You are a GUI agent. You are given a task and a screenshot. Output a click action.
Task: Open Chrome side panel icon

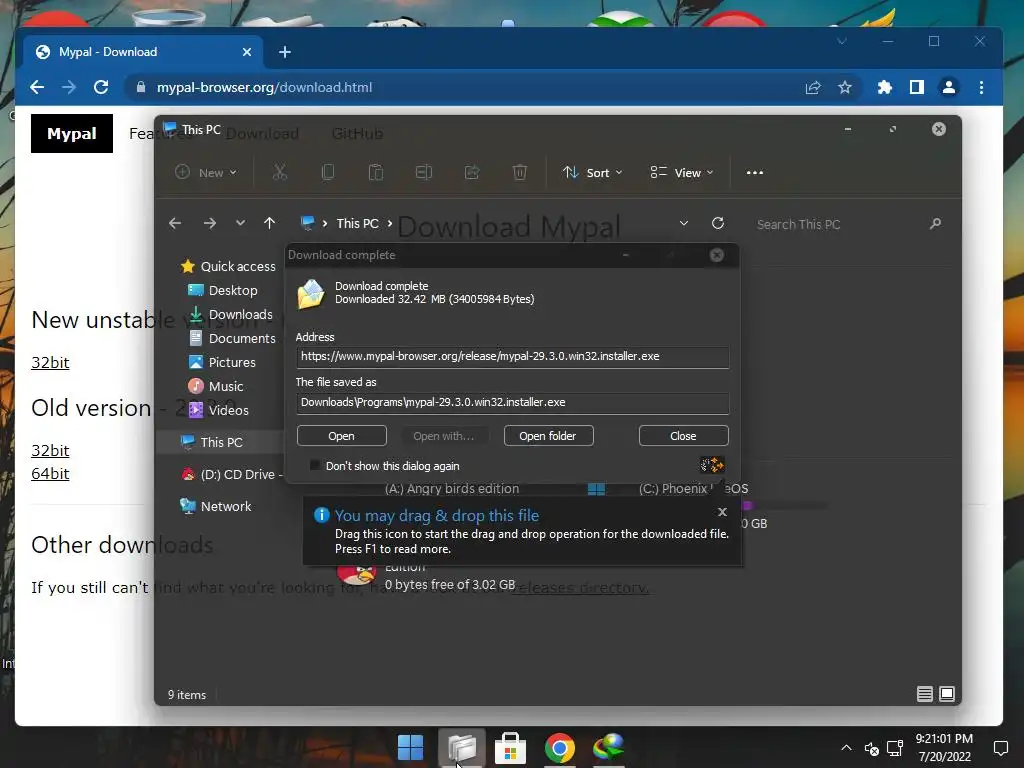point(917,87)
